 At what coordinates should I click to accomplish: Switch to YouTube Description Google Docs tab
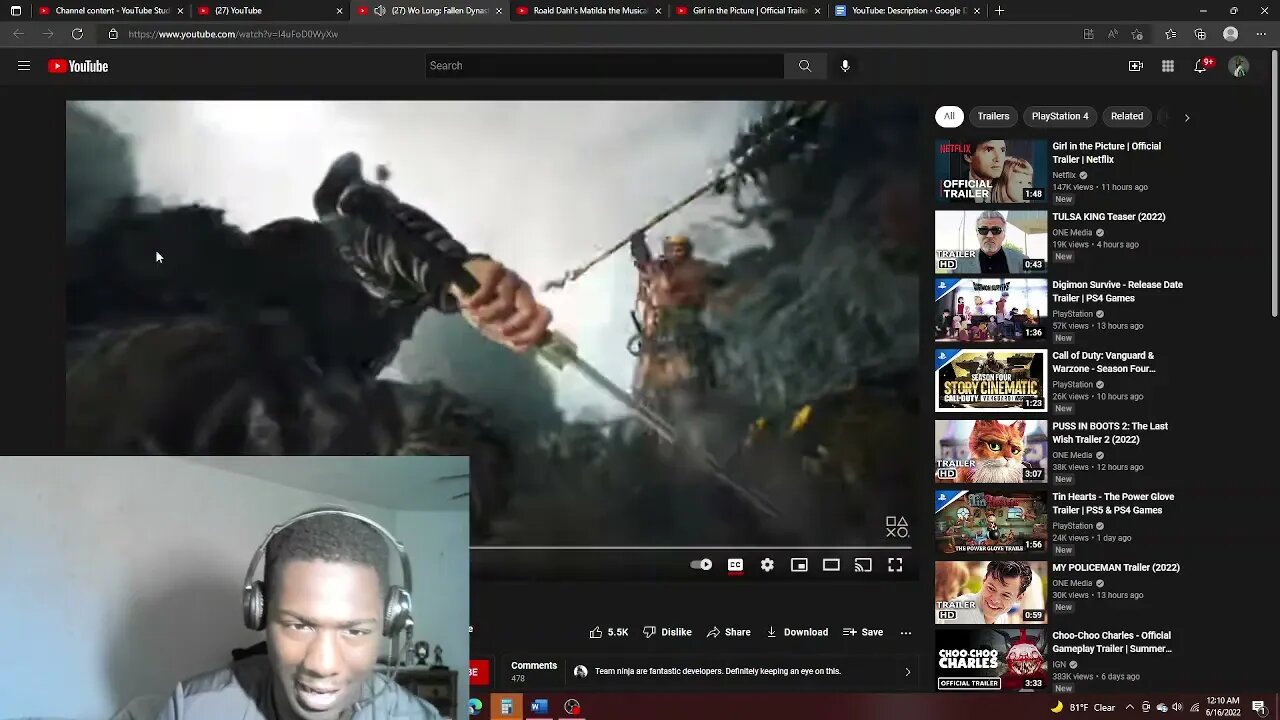coord(908,11)
